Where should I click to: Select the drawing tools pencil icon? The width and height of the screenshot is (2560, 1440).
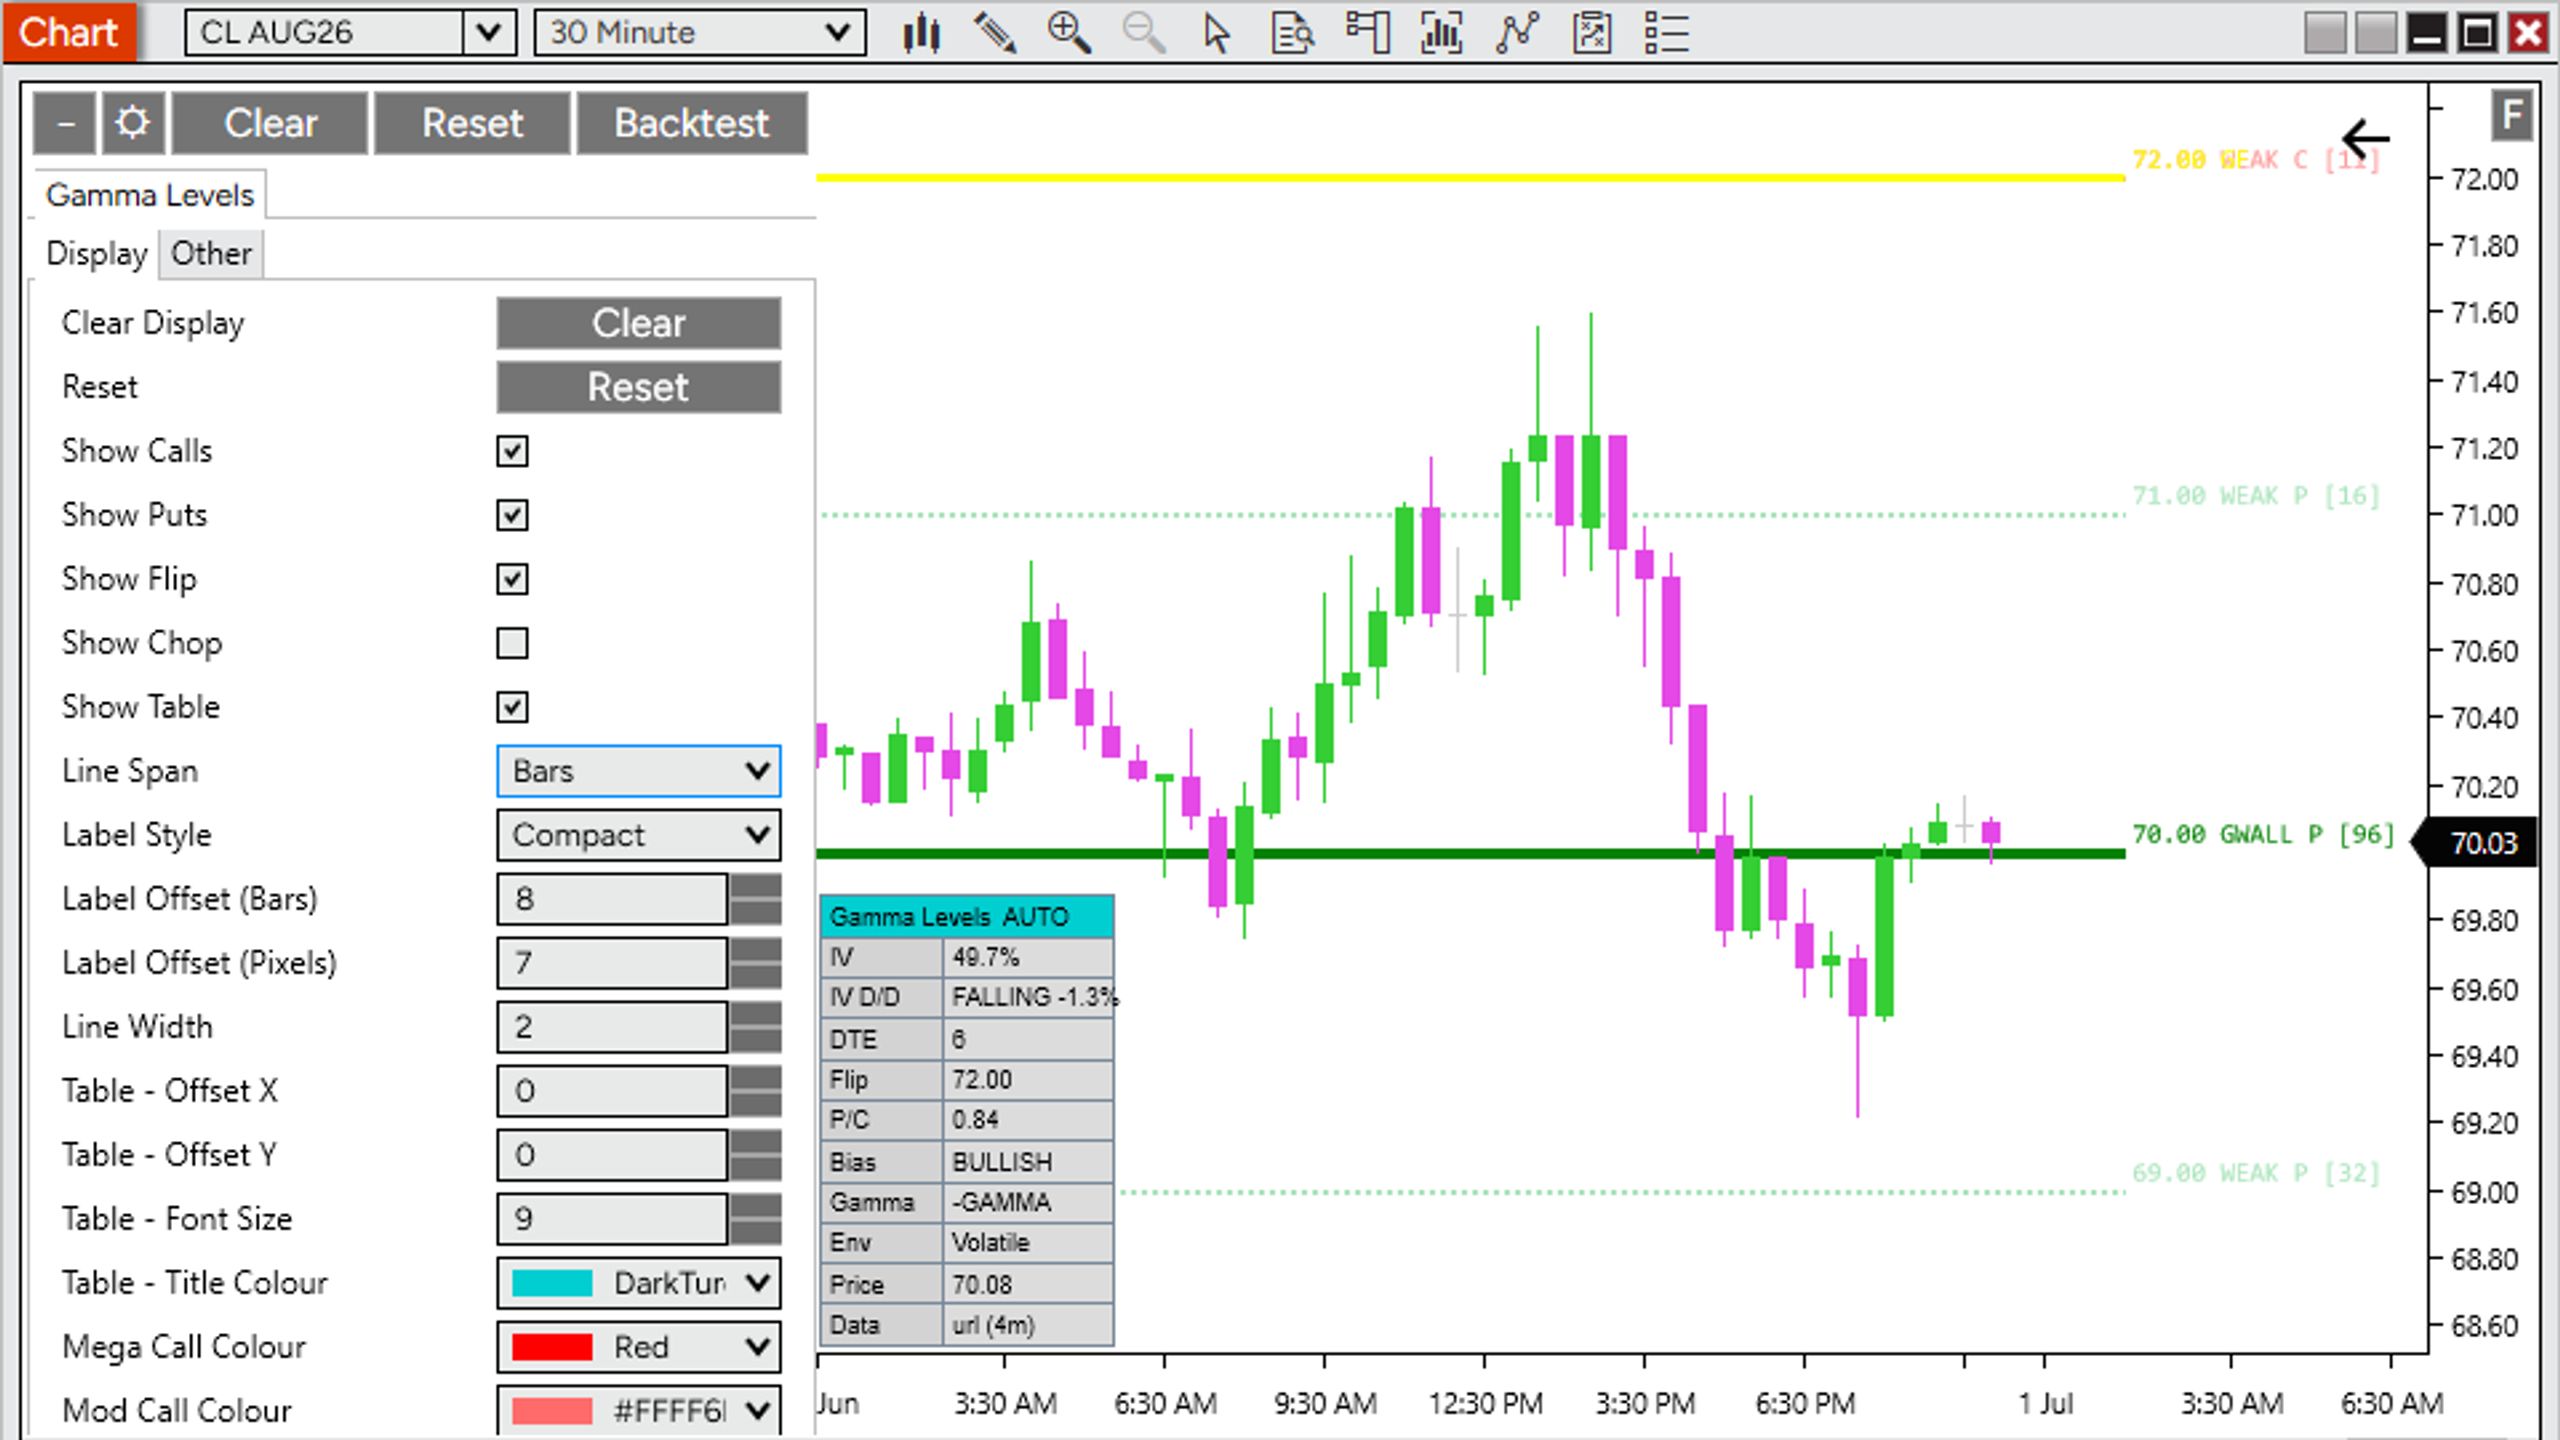coord(995,33)
